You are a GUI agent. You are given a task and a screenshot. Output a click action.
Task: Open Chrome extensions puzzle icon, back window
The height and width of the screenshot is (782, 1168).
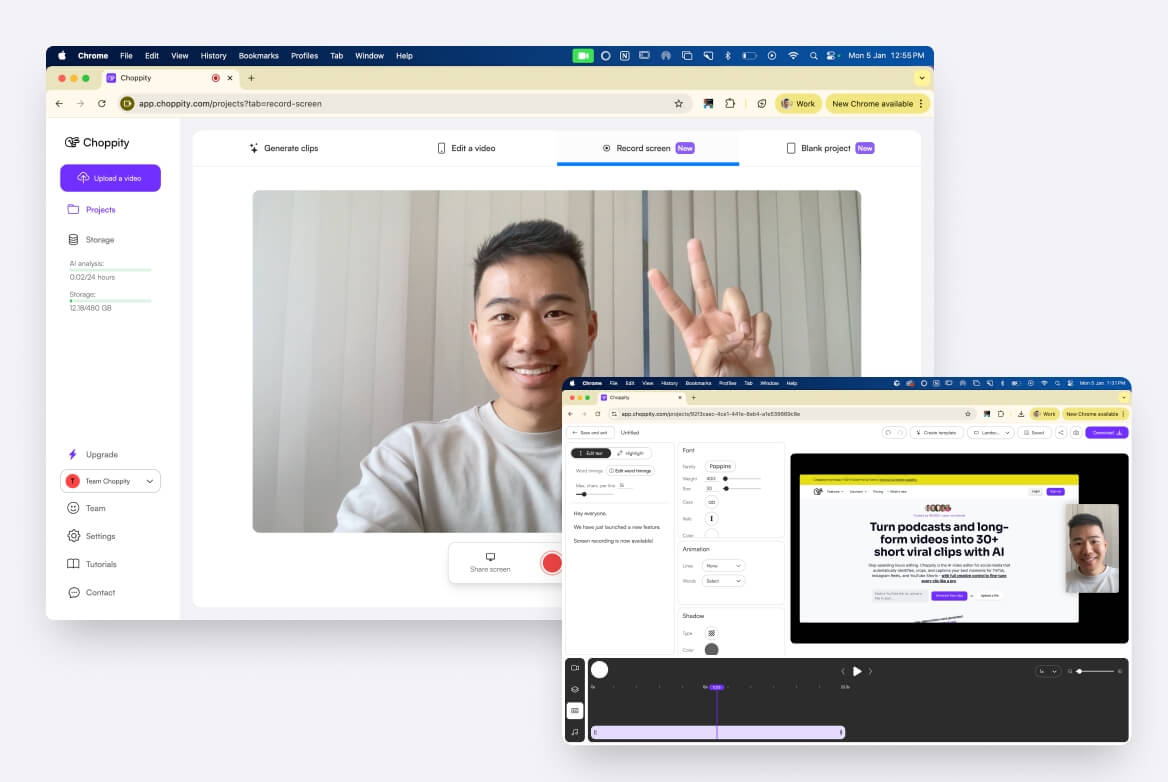(730, 104)
